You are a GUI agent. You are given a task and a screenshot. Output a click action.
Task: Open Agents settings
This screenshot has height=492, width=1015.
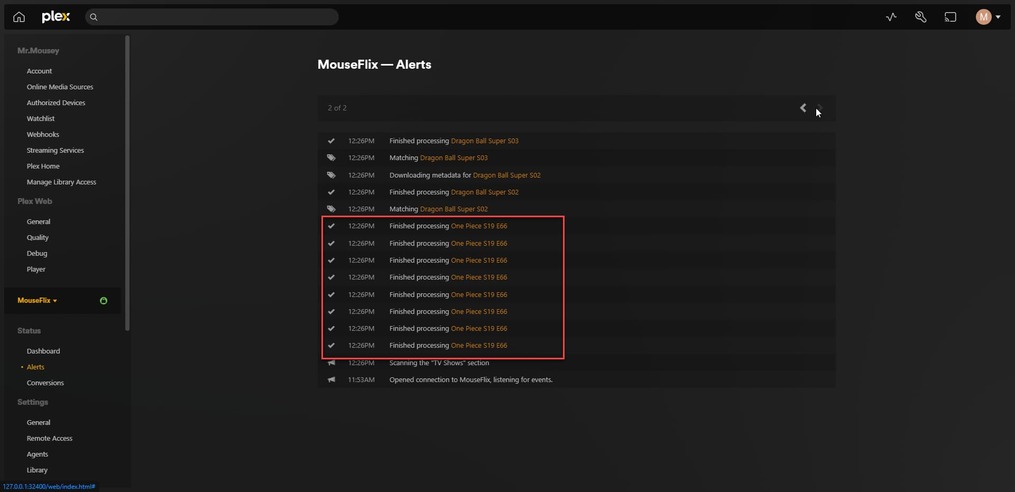(x=38, y=454)
